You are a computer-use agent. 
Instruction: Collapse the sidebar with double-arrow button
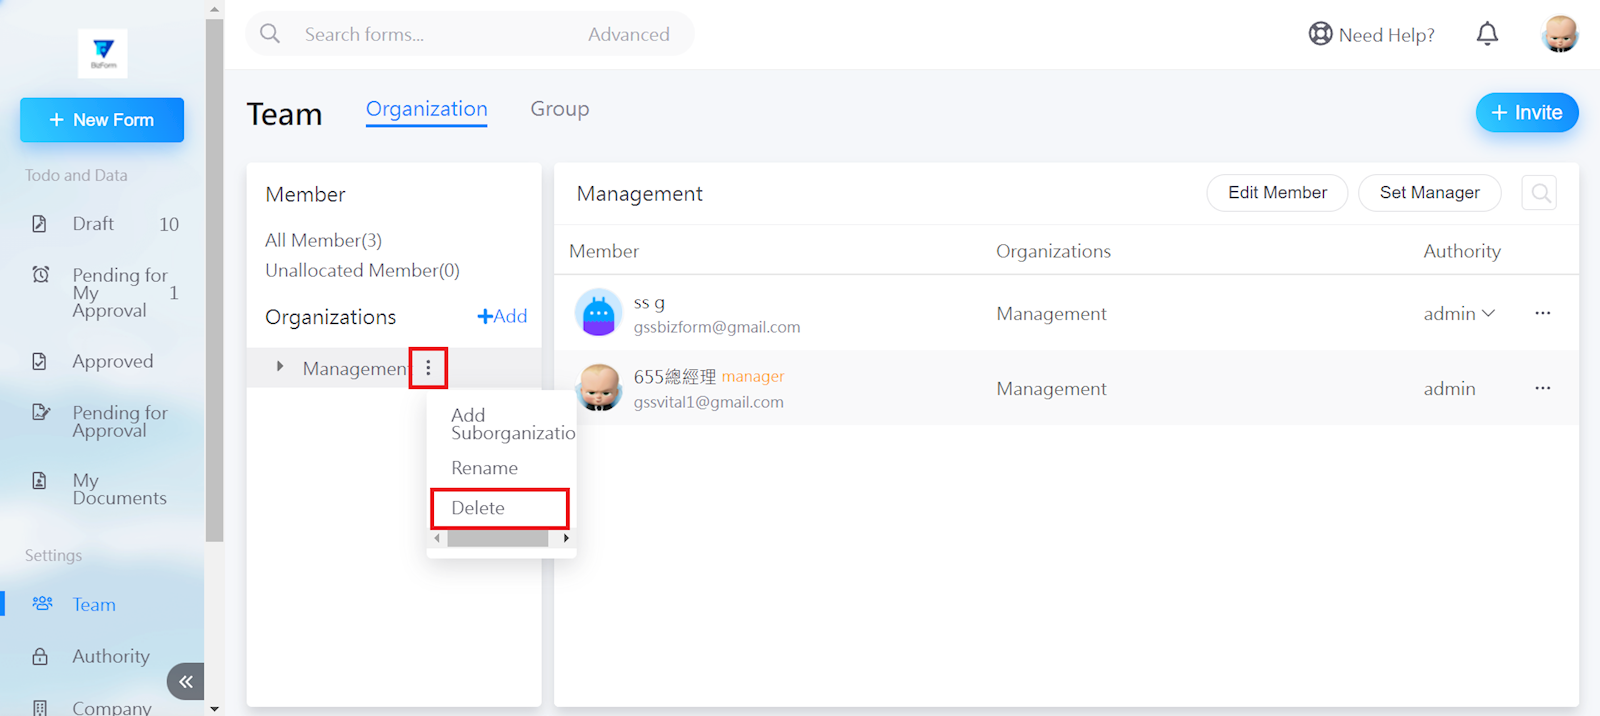tap(186, 681)
